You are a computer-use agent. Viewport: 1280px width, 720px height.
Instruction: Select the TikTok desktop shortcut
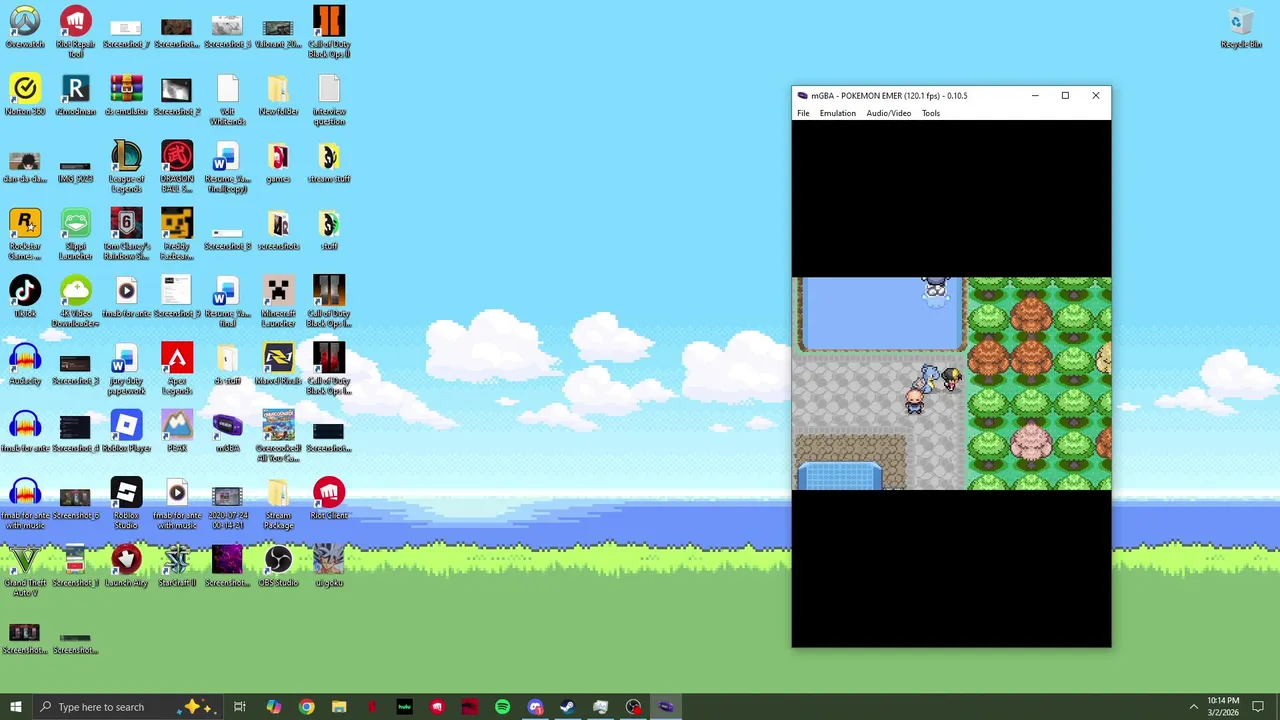coord(25,296)
